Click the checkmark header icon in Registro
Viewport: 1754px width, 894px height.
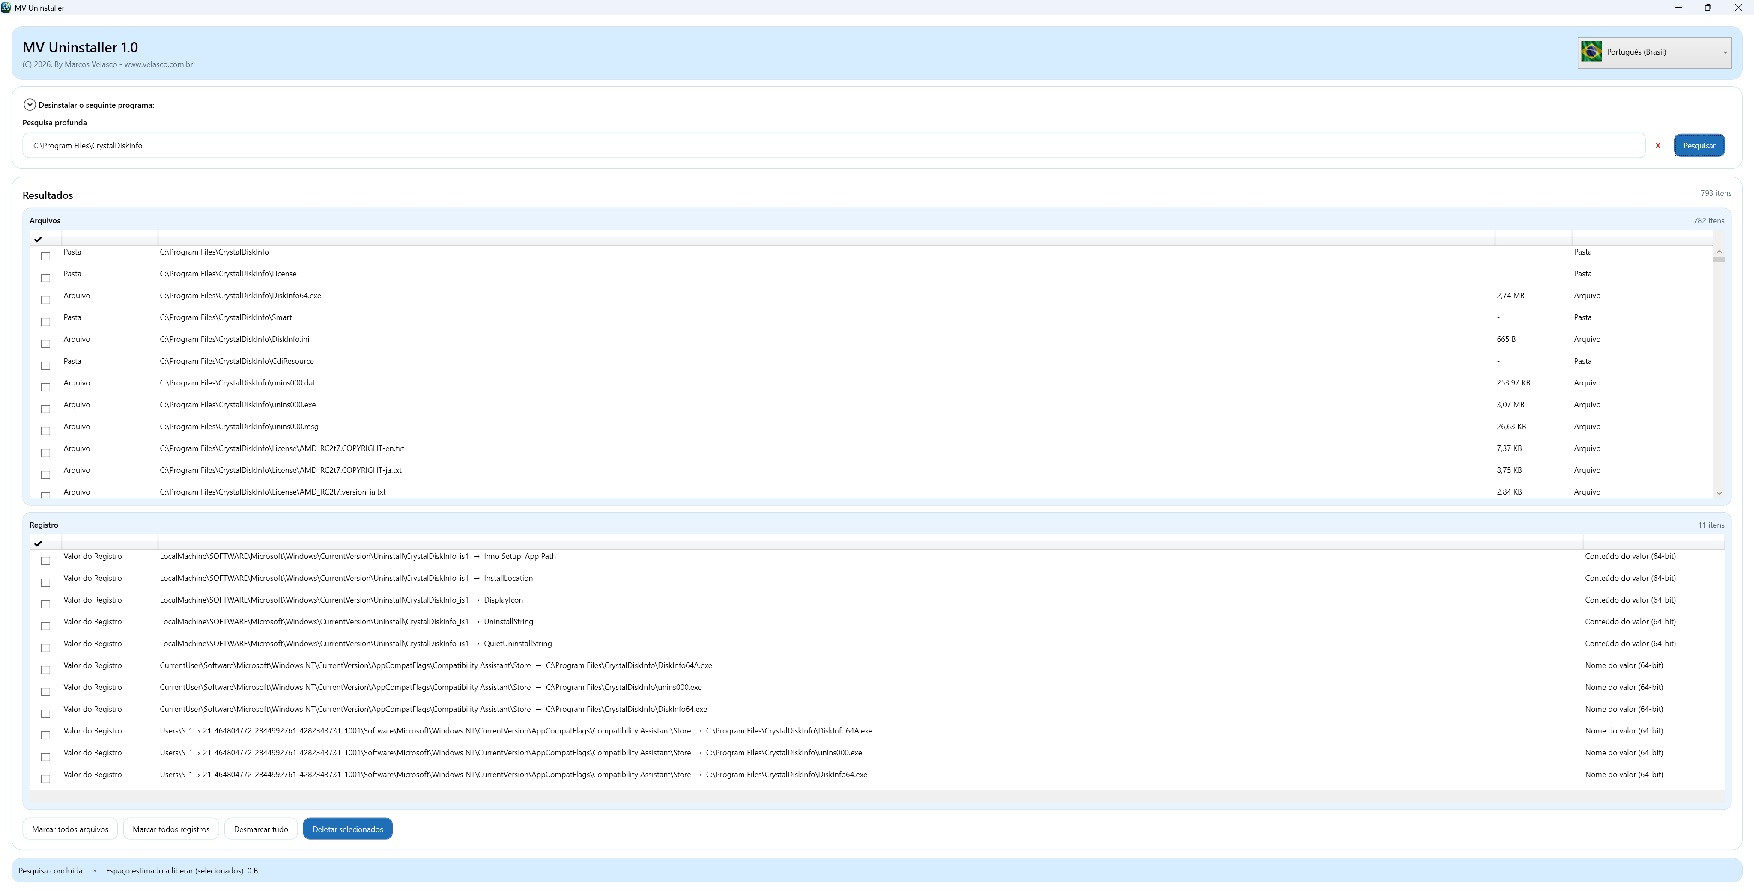point(38,543)
